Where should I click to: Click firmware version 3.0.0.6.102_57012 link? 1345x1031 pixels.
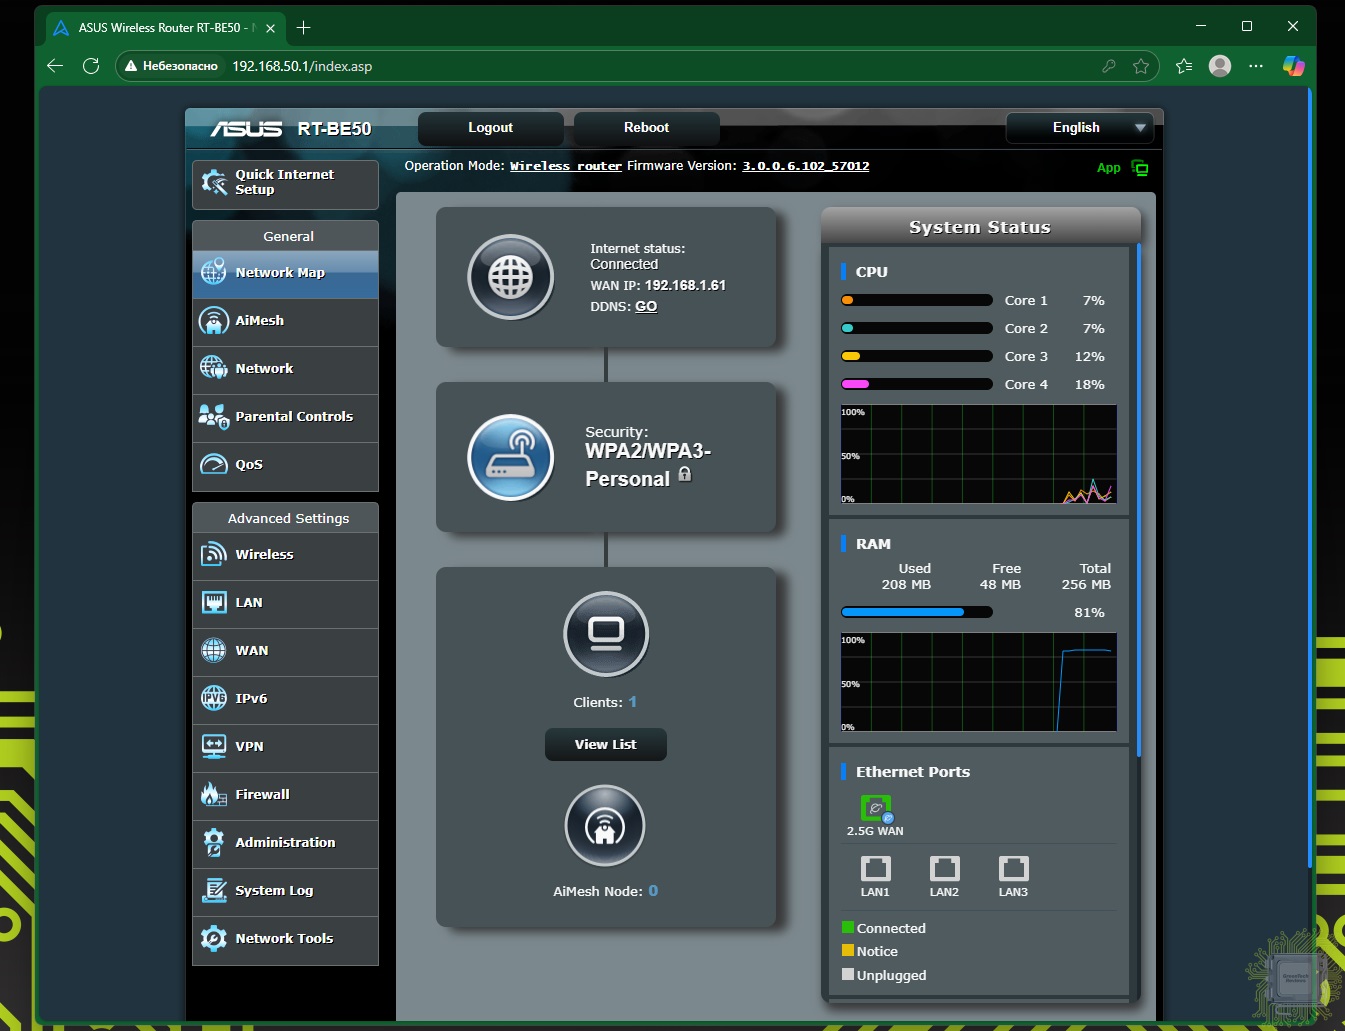click(x=805, y=166)
